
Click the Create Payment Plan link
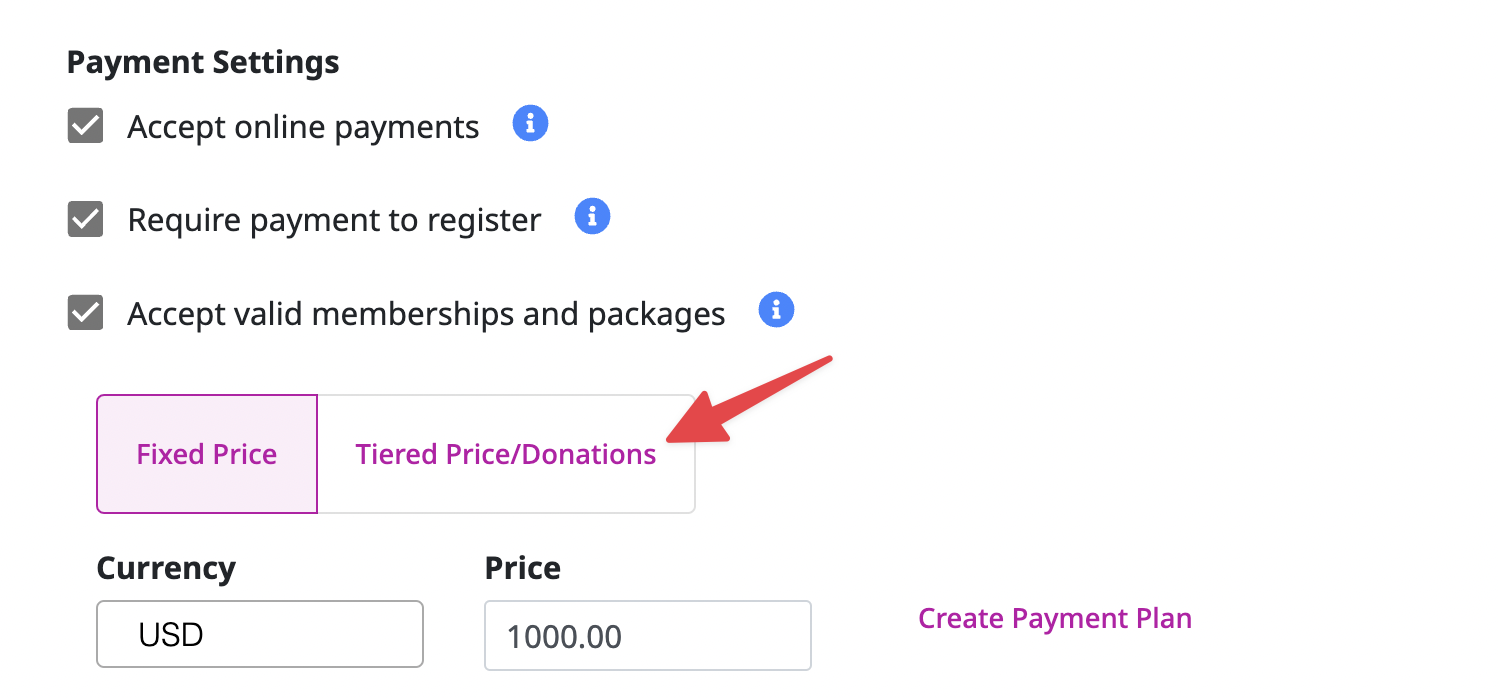click(x=1054, y=618)
